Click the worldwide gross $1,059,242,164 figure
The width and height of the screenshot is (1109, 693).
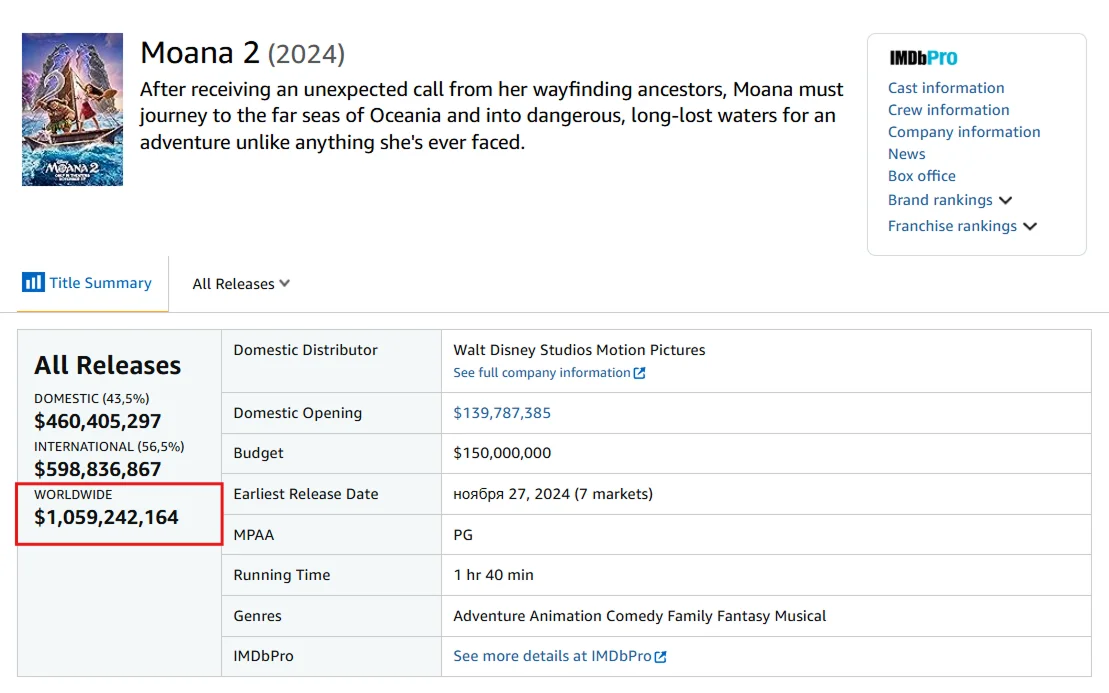pyautogui.click(x=106, y=518)
